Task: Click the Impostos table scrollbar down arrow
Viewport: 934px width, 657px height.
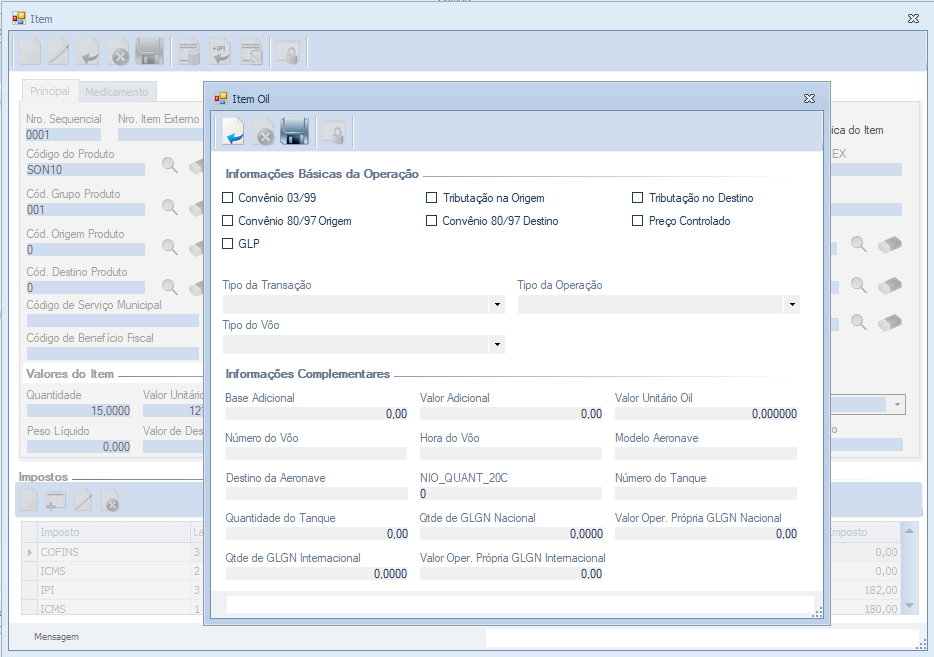Action: [909, 606]
